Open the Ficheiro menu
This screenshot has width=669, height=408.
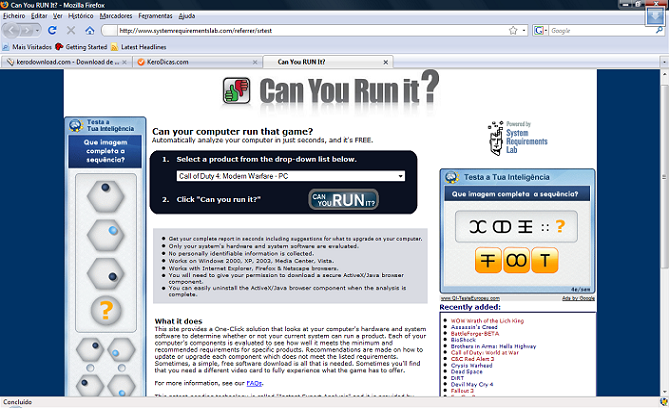pyautogui.click(x=14, y=16)
